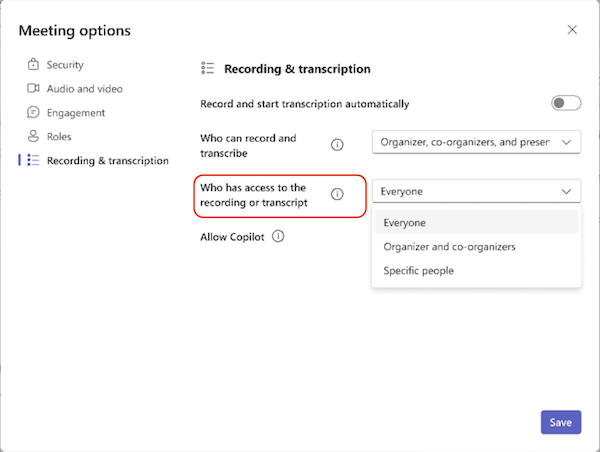Click the Engagement chat bubble icon
Screen dimensions: 600x452
[33, 113]
